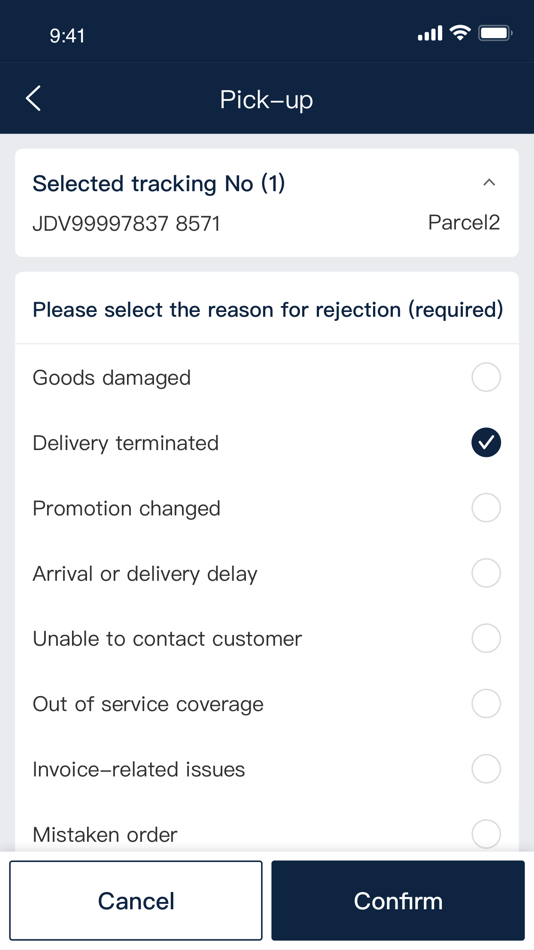Tap the Wi-Fi status icon
Viewport: 534px width, 950px height.
(461, 33)
